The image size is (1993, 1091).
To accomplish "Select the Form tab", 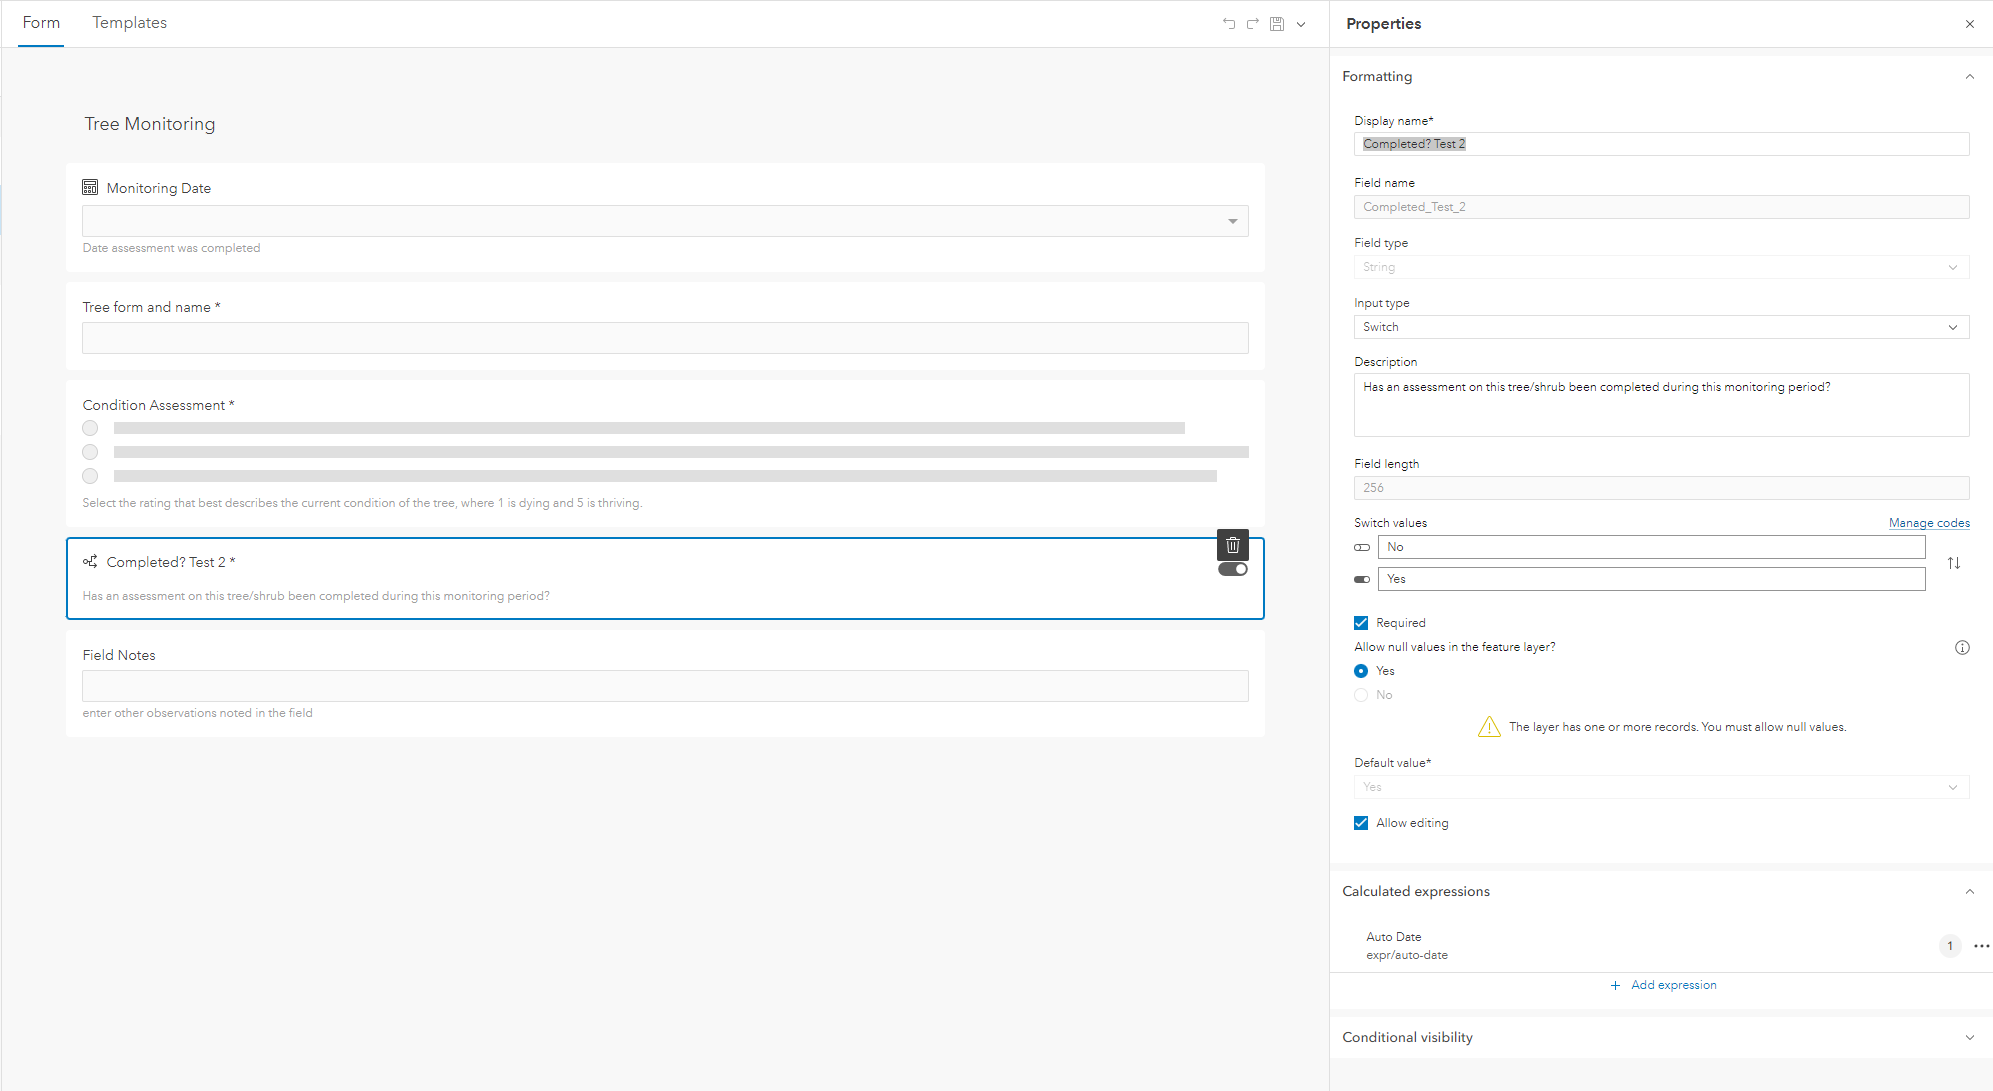I will [x=41, y=23].
